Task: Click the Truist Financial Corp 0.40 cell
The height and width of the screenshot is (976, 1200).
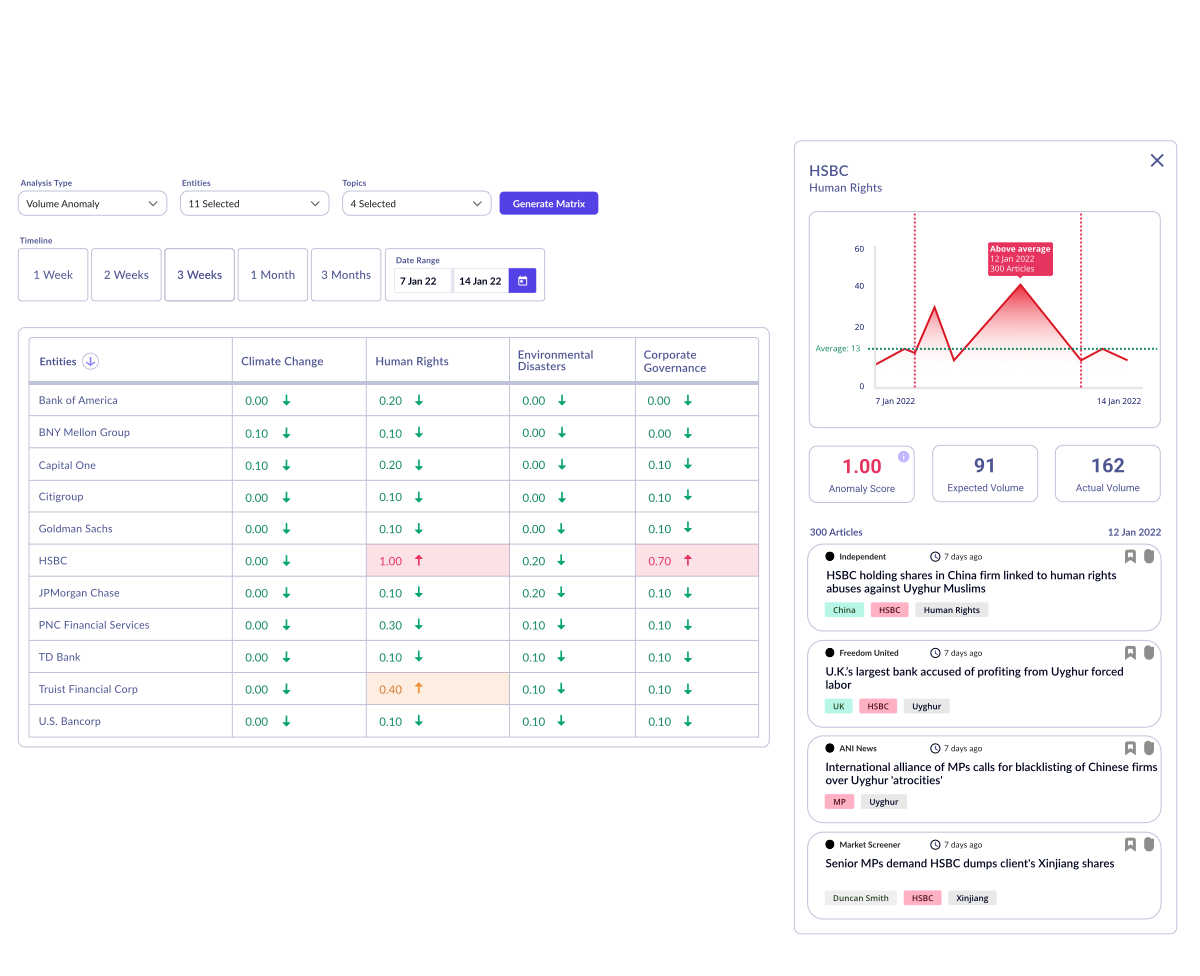Action: pos(438,689)
